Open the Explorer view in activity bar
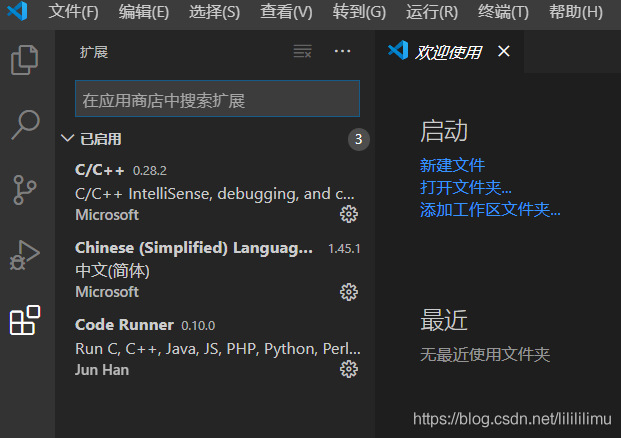The height and width of the screenshot is (438, 621). (24, 60)
